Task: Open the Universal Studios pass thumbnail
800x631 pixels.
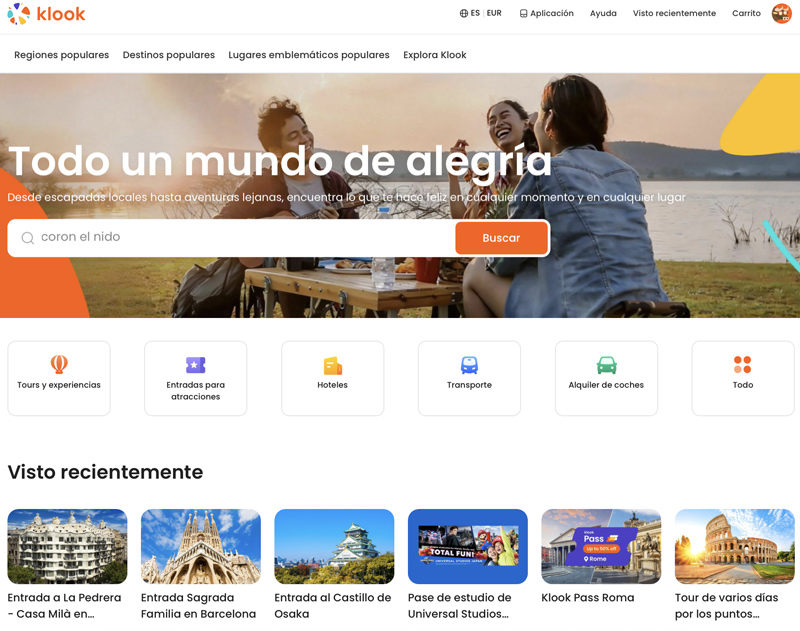Action: click(x=468, y=546)
